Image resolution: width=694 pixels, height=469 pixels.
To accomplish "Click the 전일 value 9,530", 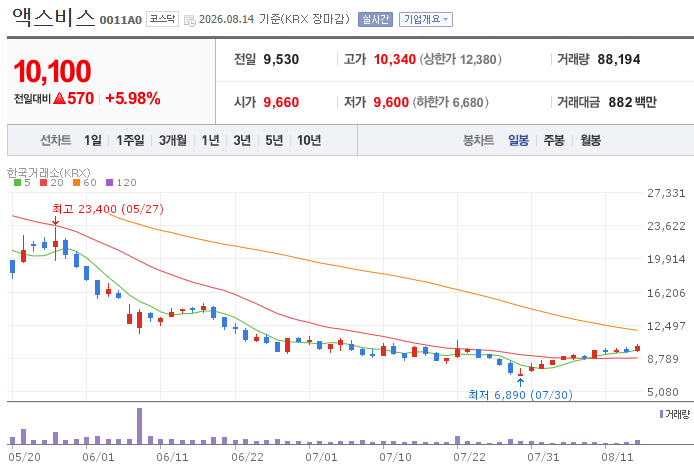I will [x=281, y=59].
